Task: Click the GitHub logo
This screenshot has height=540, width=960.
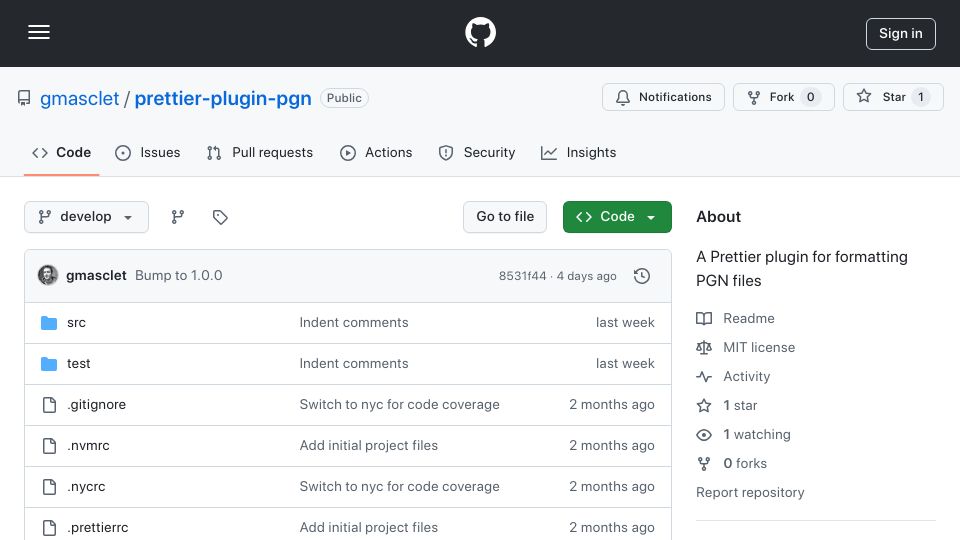Action: [480, 32]
